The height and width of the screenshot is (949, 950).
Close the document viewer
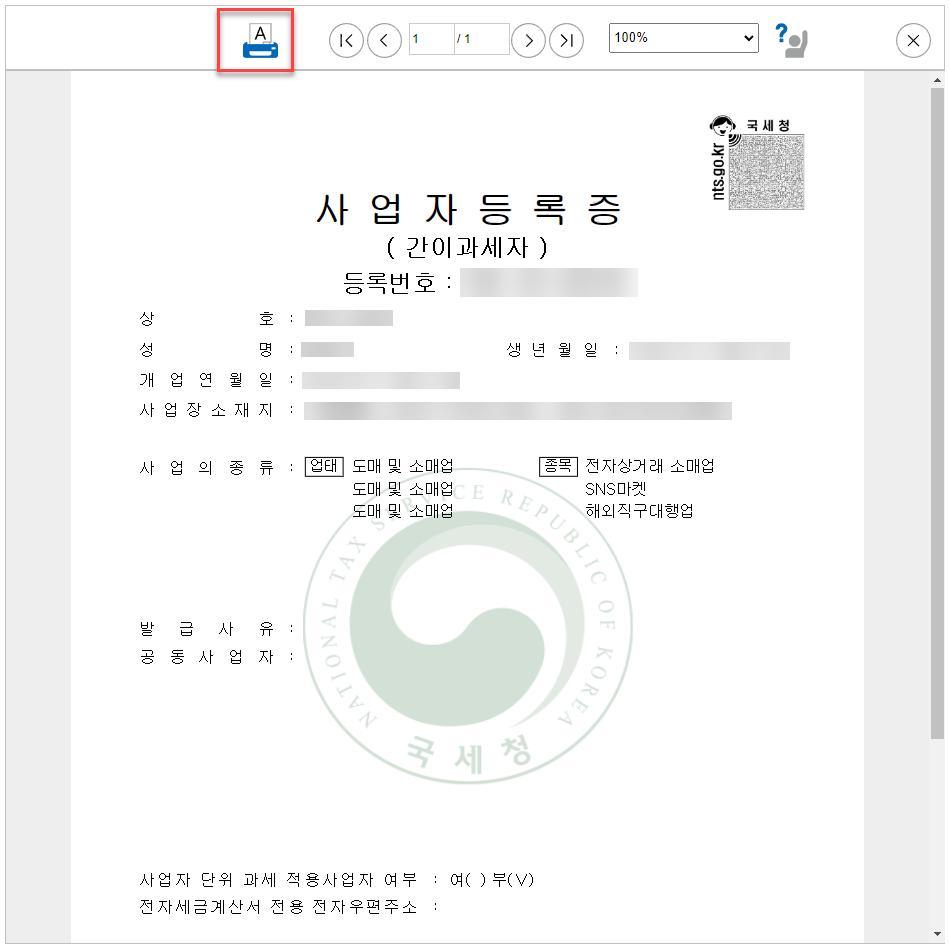(913, 41)
